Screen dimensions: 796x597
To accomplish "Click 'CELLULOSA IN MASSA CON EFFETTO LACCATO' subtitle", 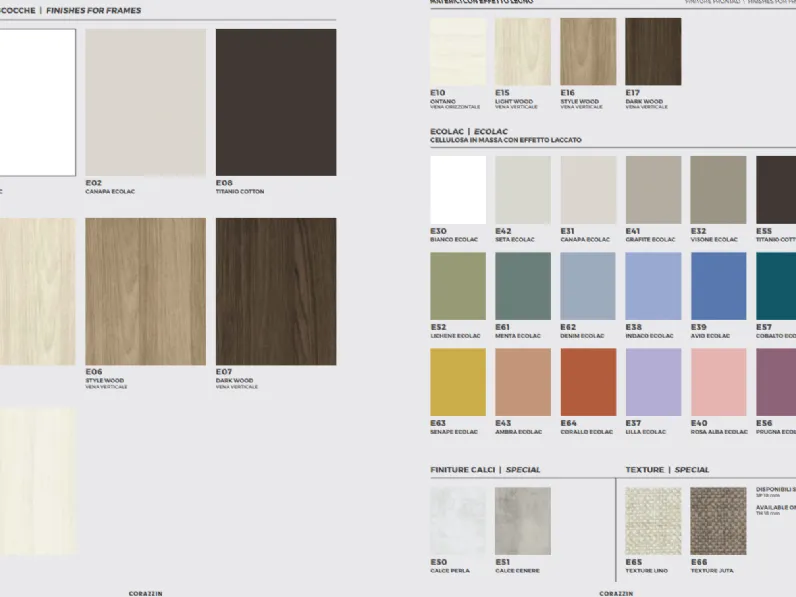I will (x=506, y=140).
